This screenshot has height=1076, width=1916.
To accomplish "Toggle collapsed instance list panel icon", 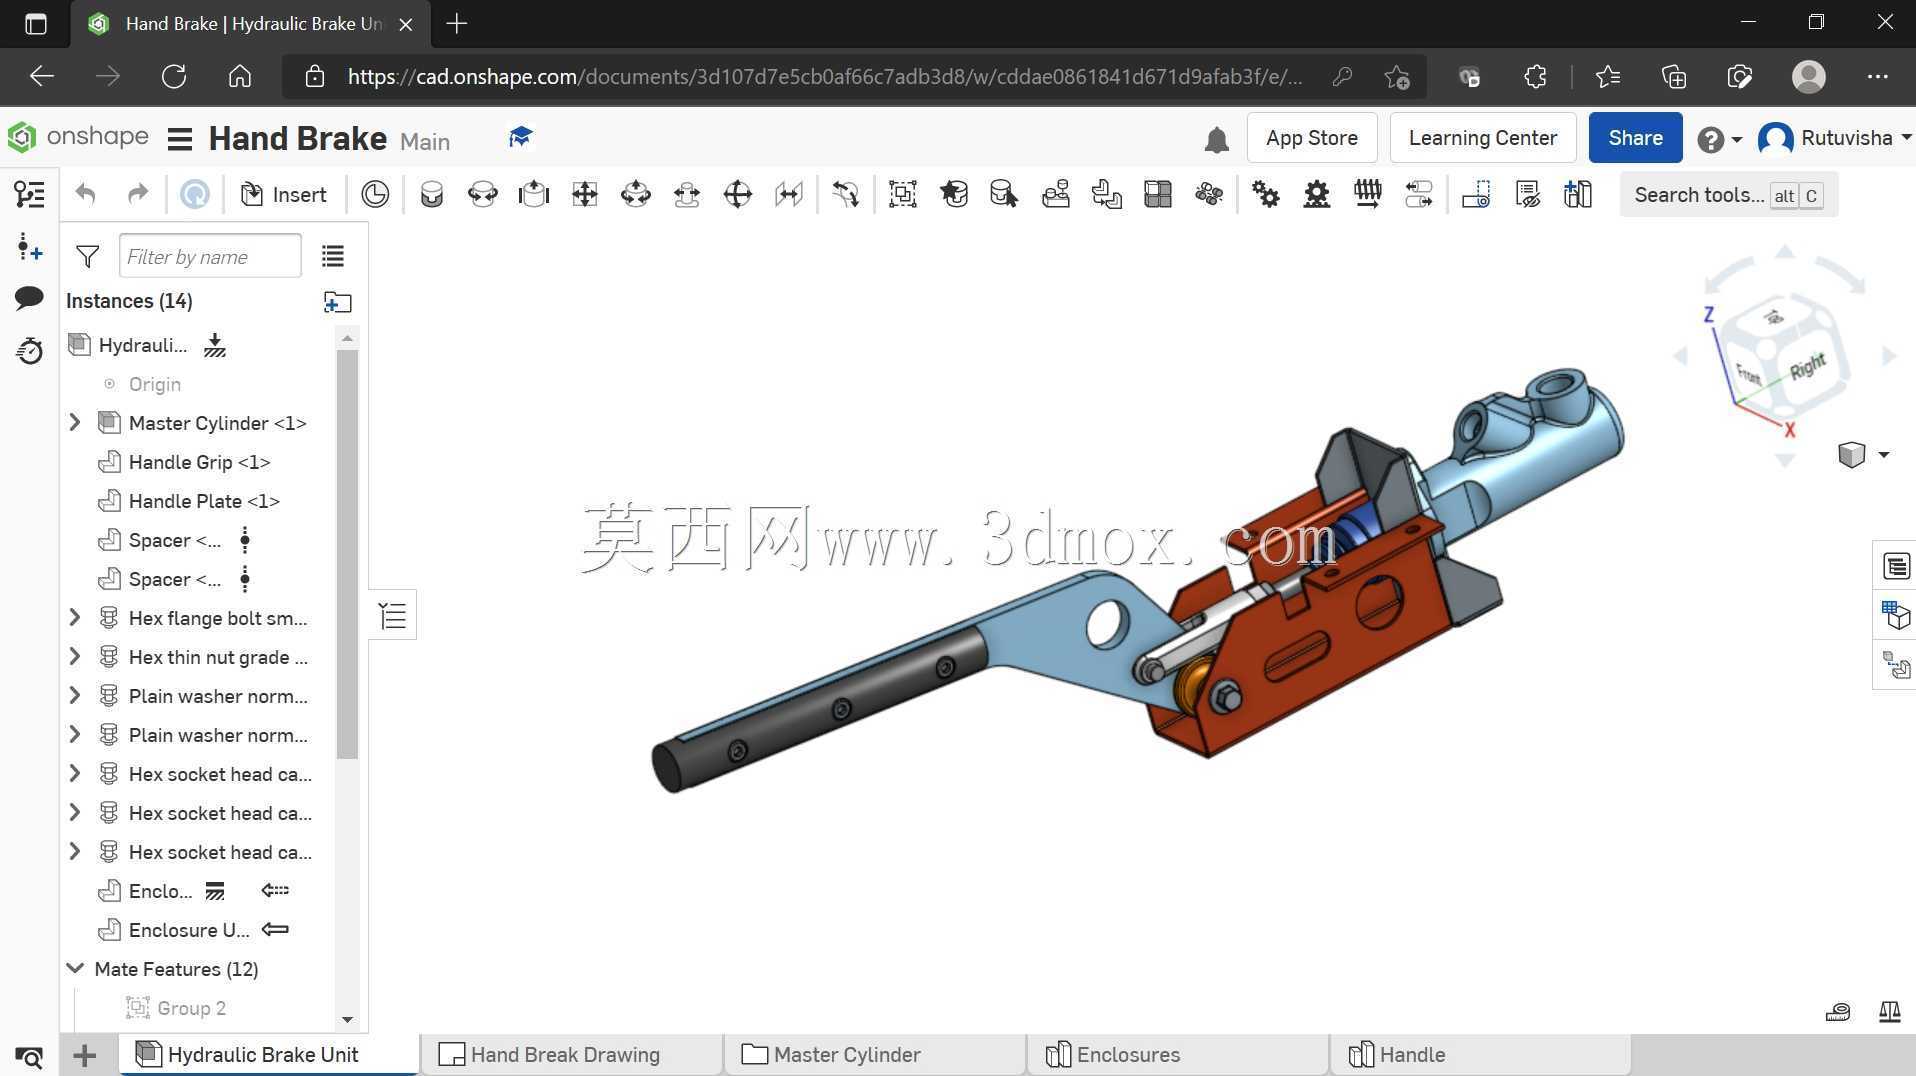I will coord(393,616).
